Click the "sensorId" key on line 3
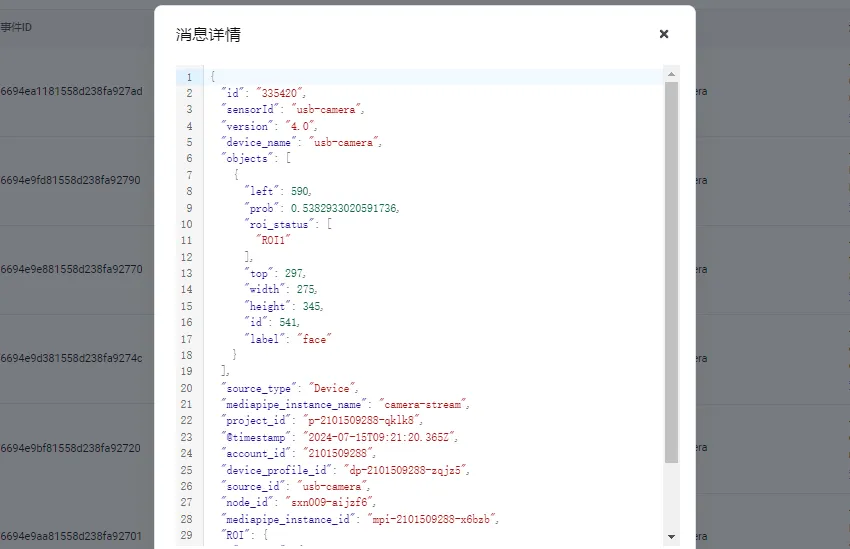850x549 pixels. [x=249, y=109]
